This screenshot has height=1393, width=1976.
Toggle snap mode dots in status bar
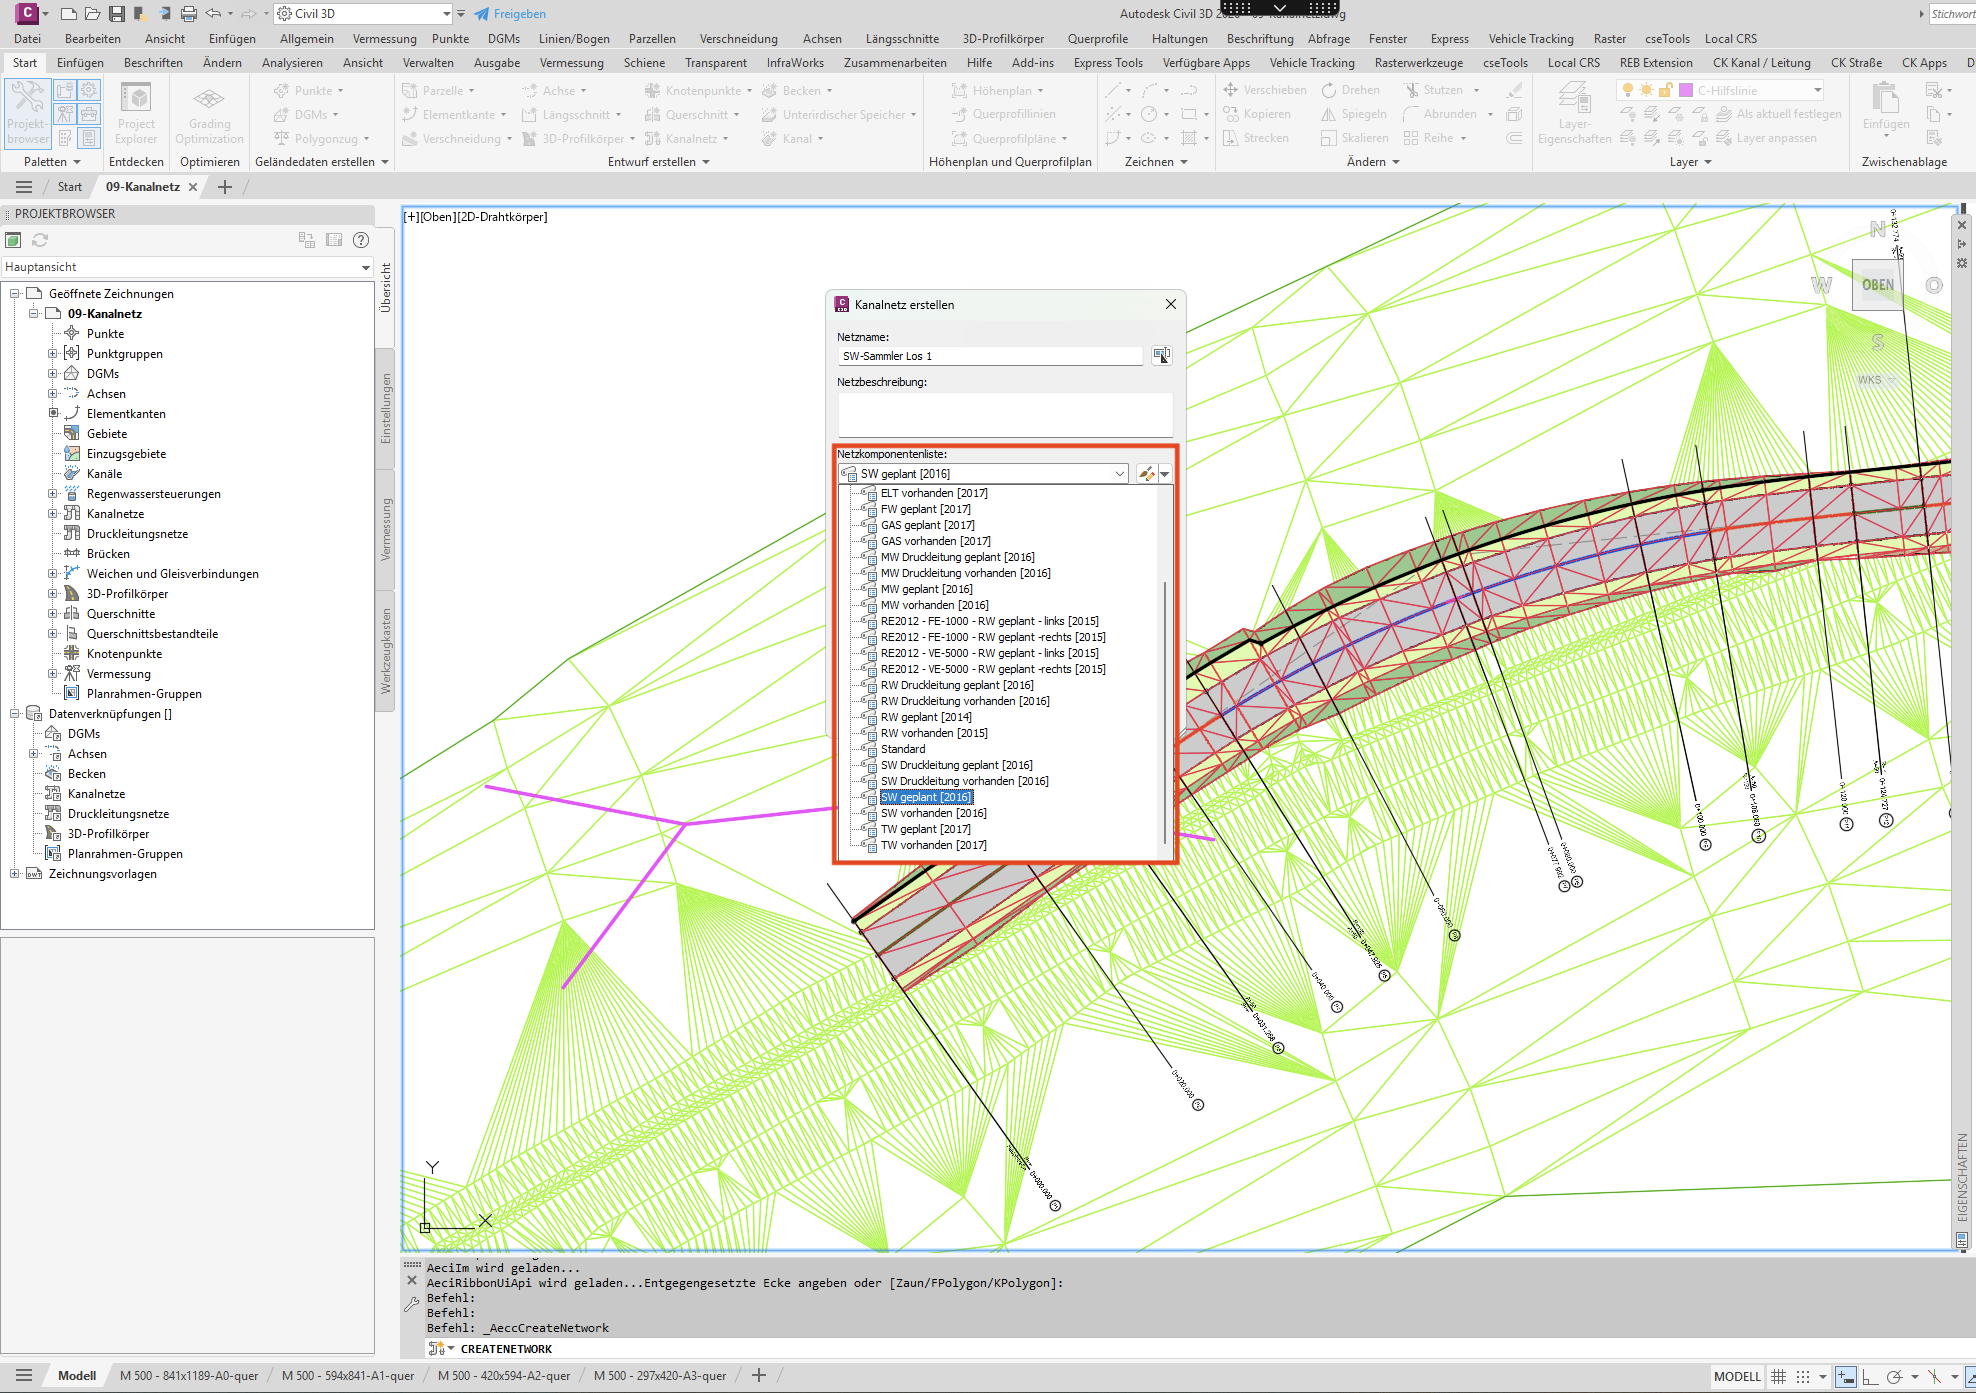point(1803,1377)
